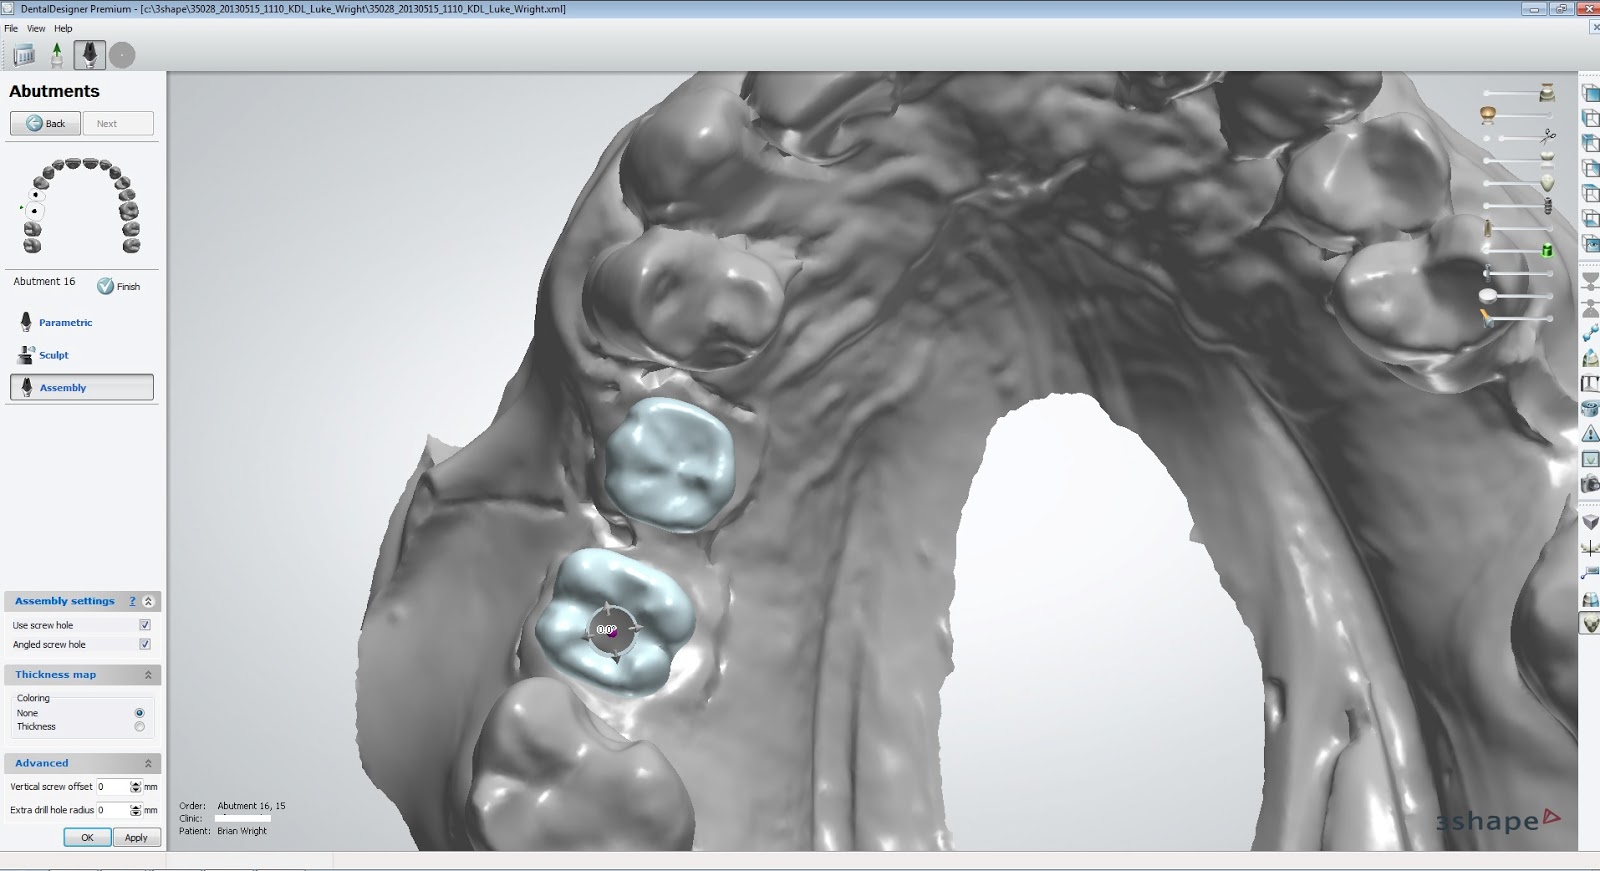This screenshot has height=871, width=1600.
Task: Click the jar icon atop visibility sliders
Action: point(1547,92)
